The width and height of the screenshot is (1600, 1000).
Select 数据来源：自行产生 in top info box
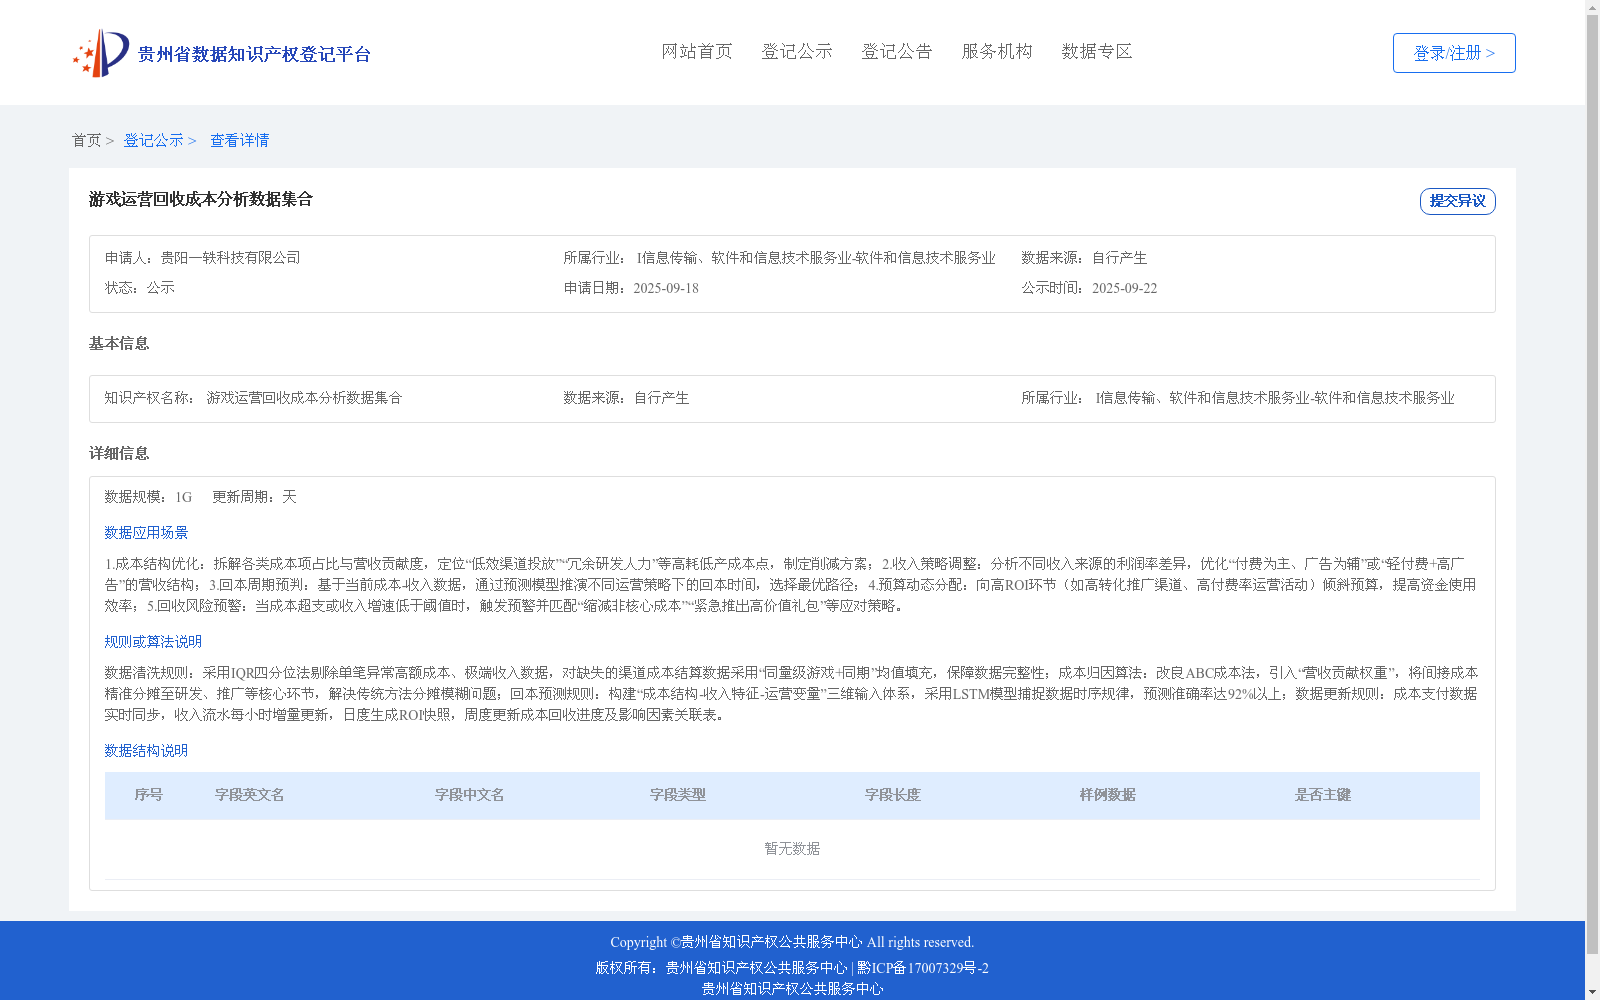(x=1084, y=258)
